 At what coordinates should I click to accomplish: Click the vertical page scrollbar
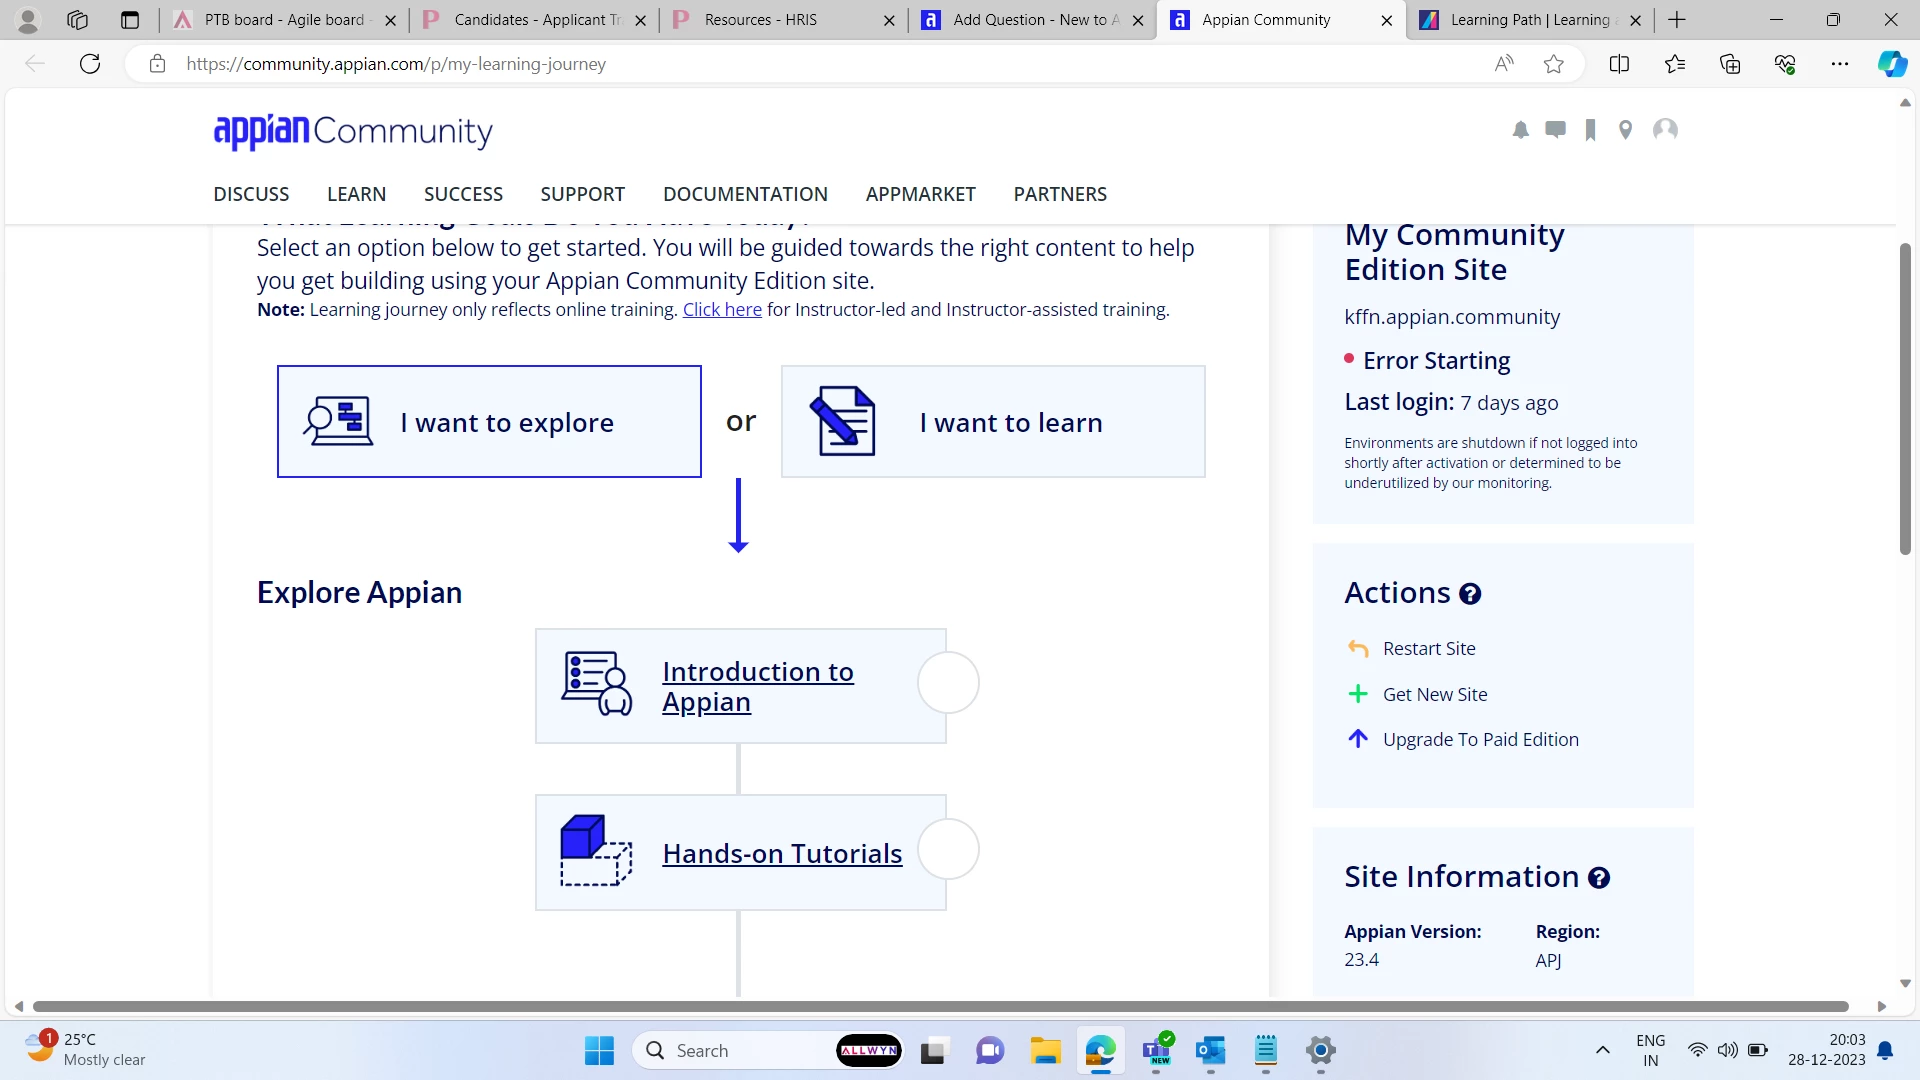pos(1905,398)
